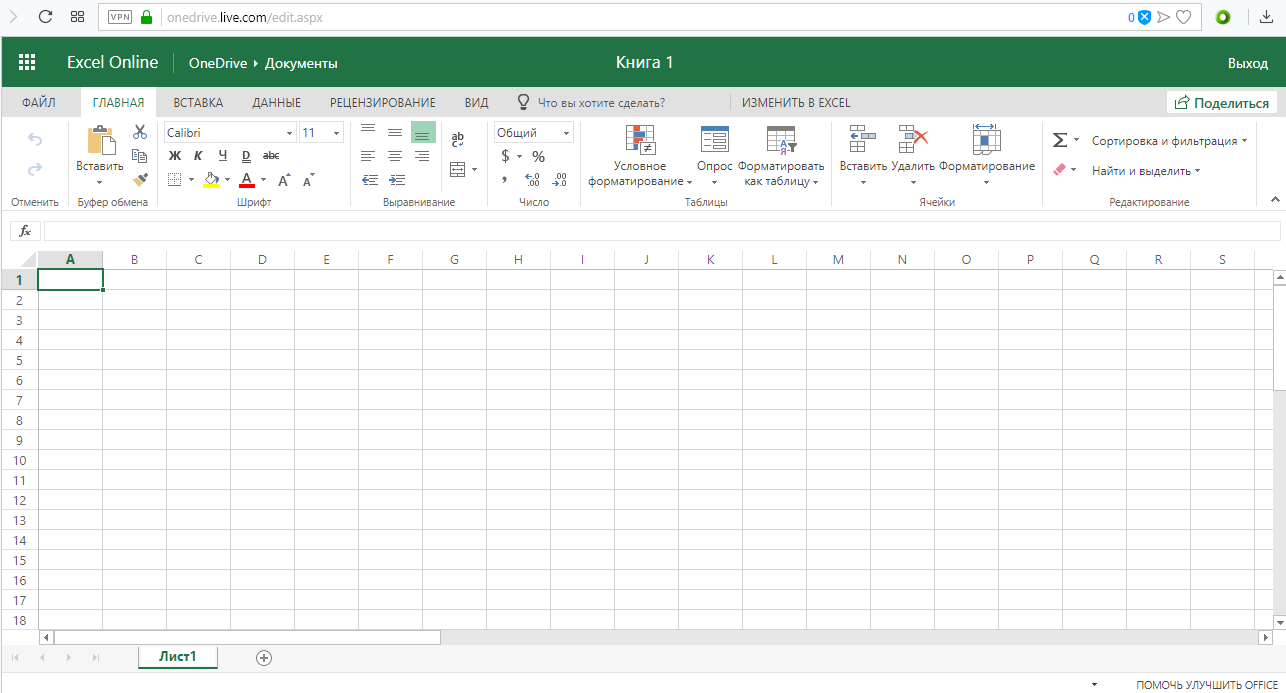Switch to the ДАННЫЕ tab

coord(277,102)
